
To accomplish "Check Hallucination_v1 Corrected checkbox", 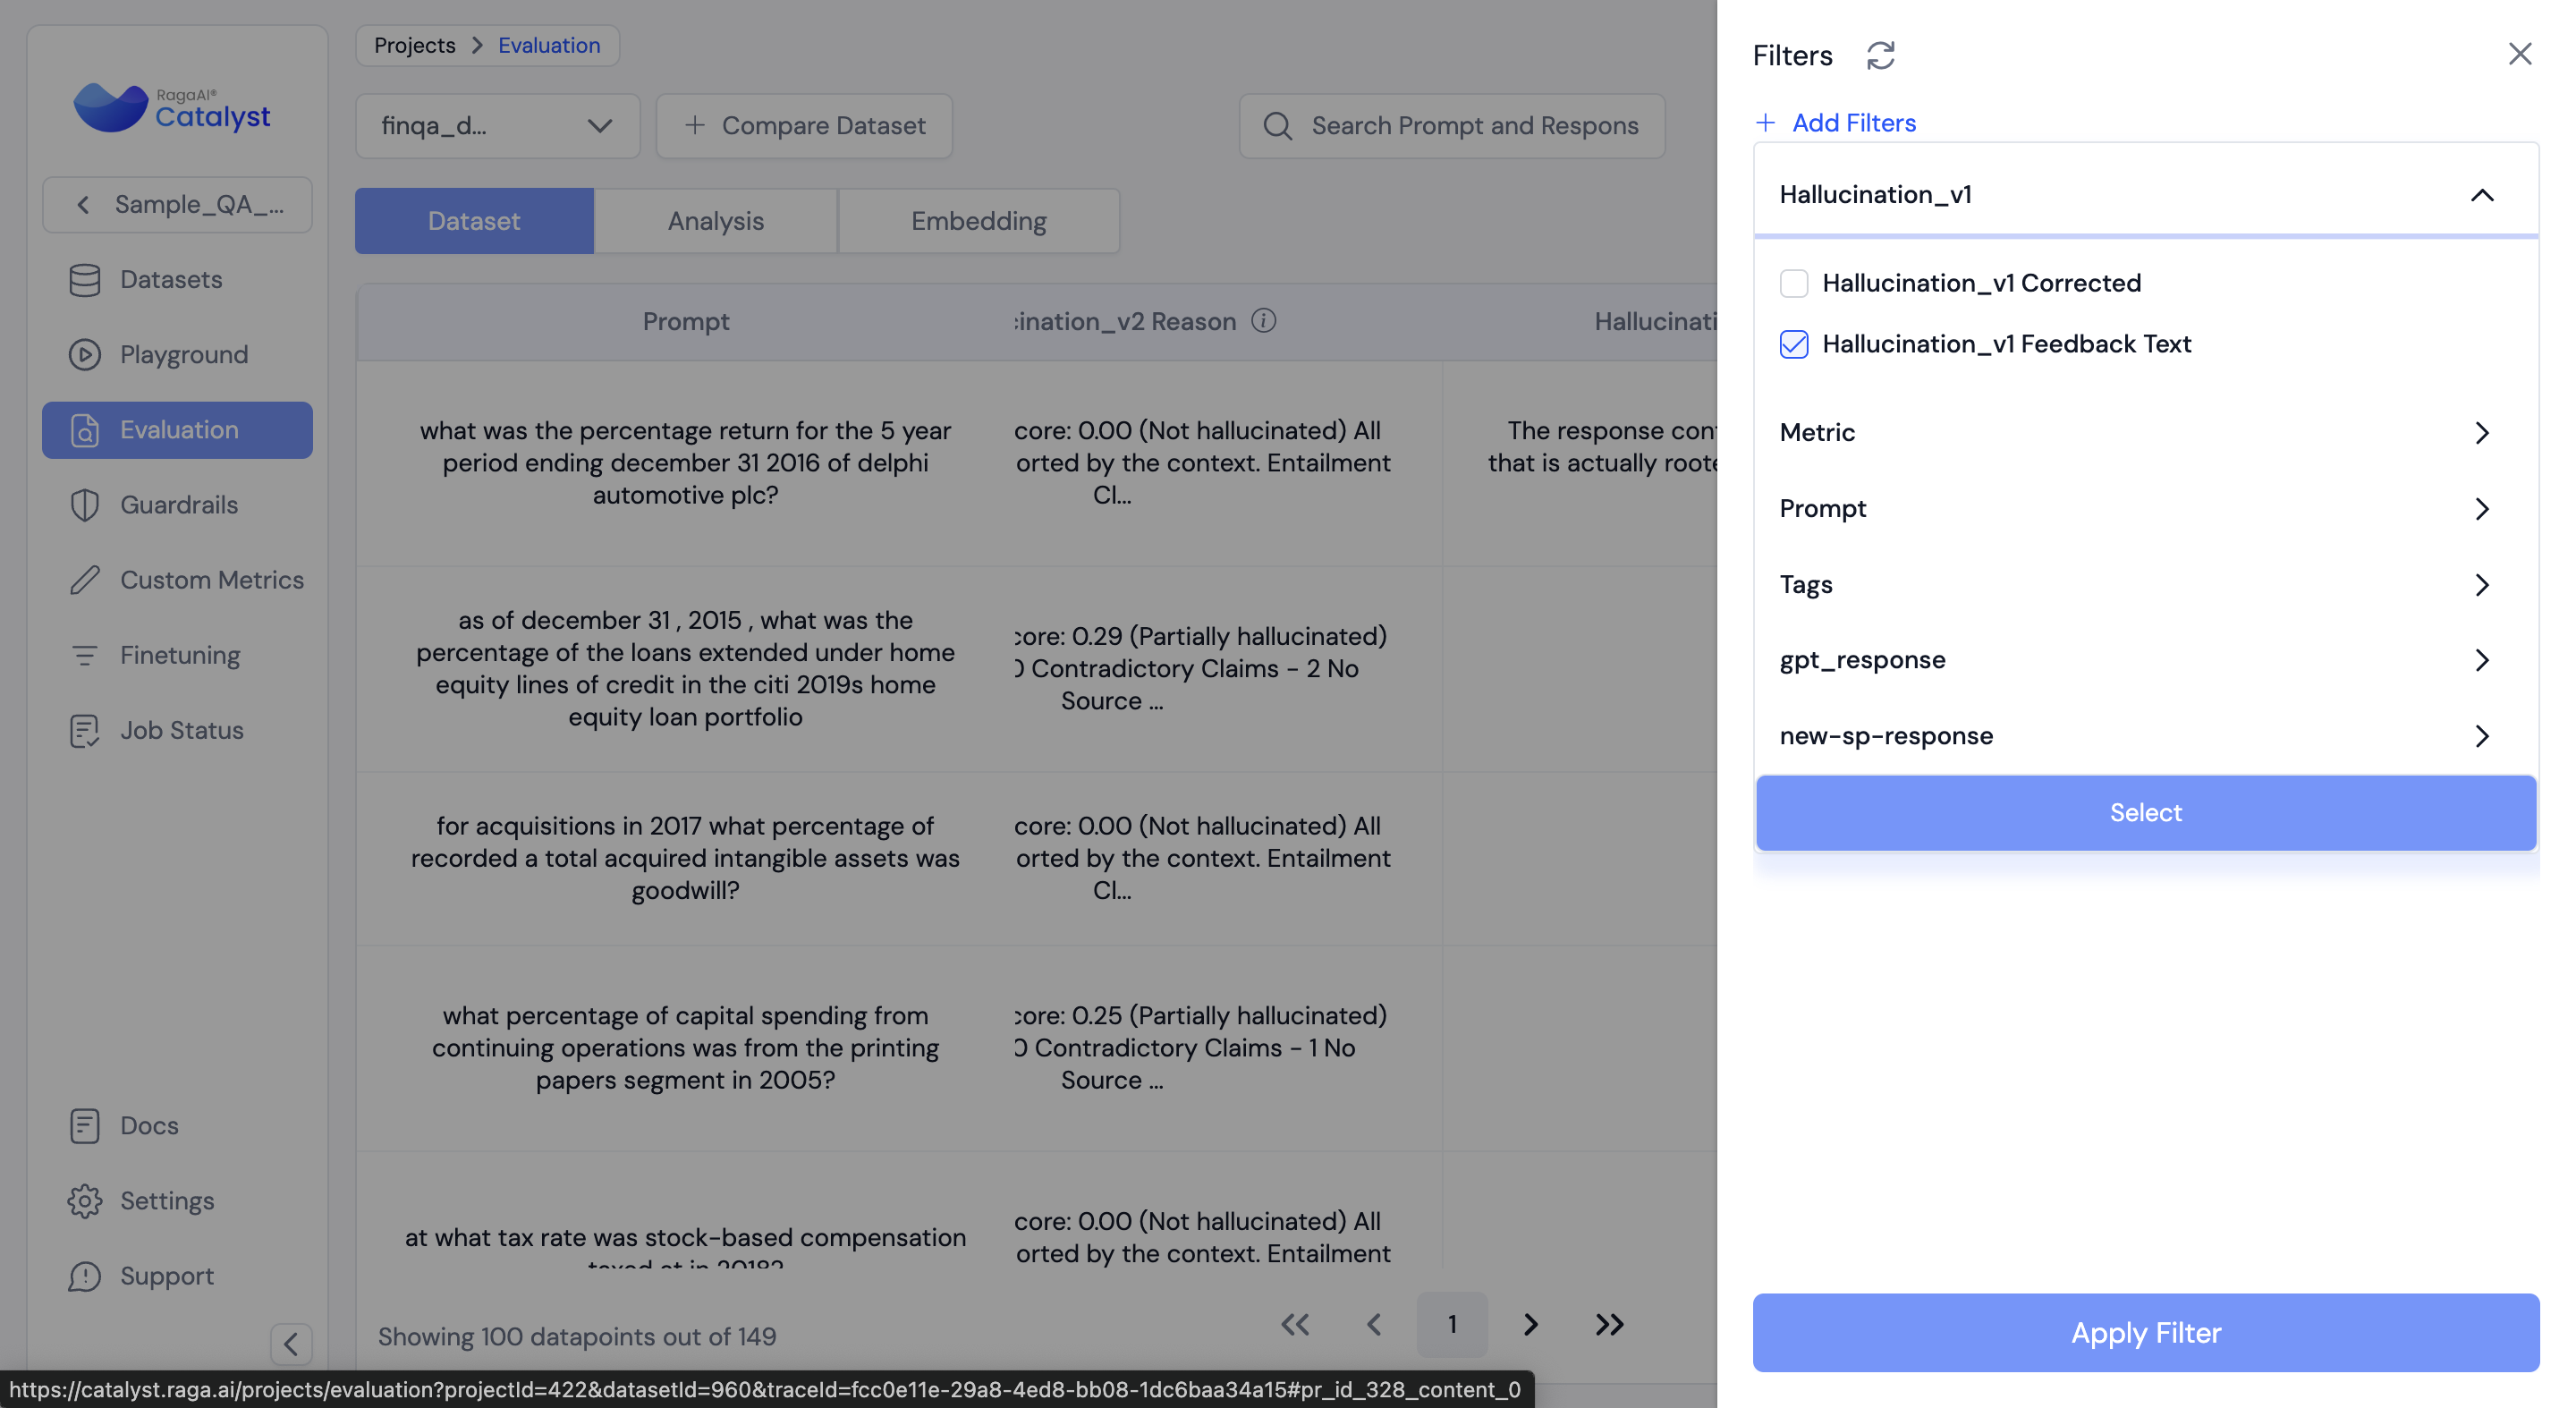I will (x=1794, y=284).
